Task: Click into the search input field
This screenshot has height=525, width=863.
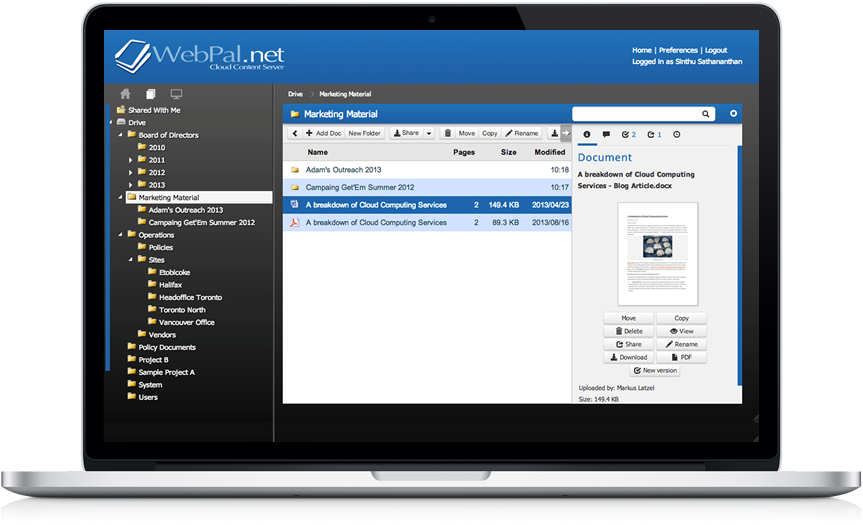Action: (x=635, y=114)
